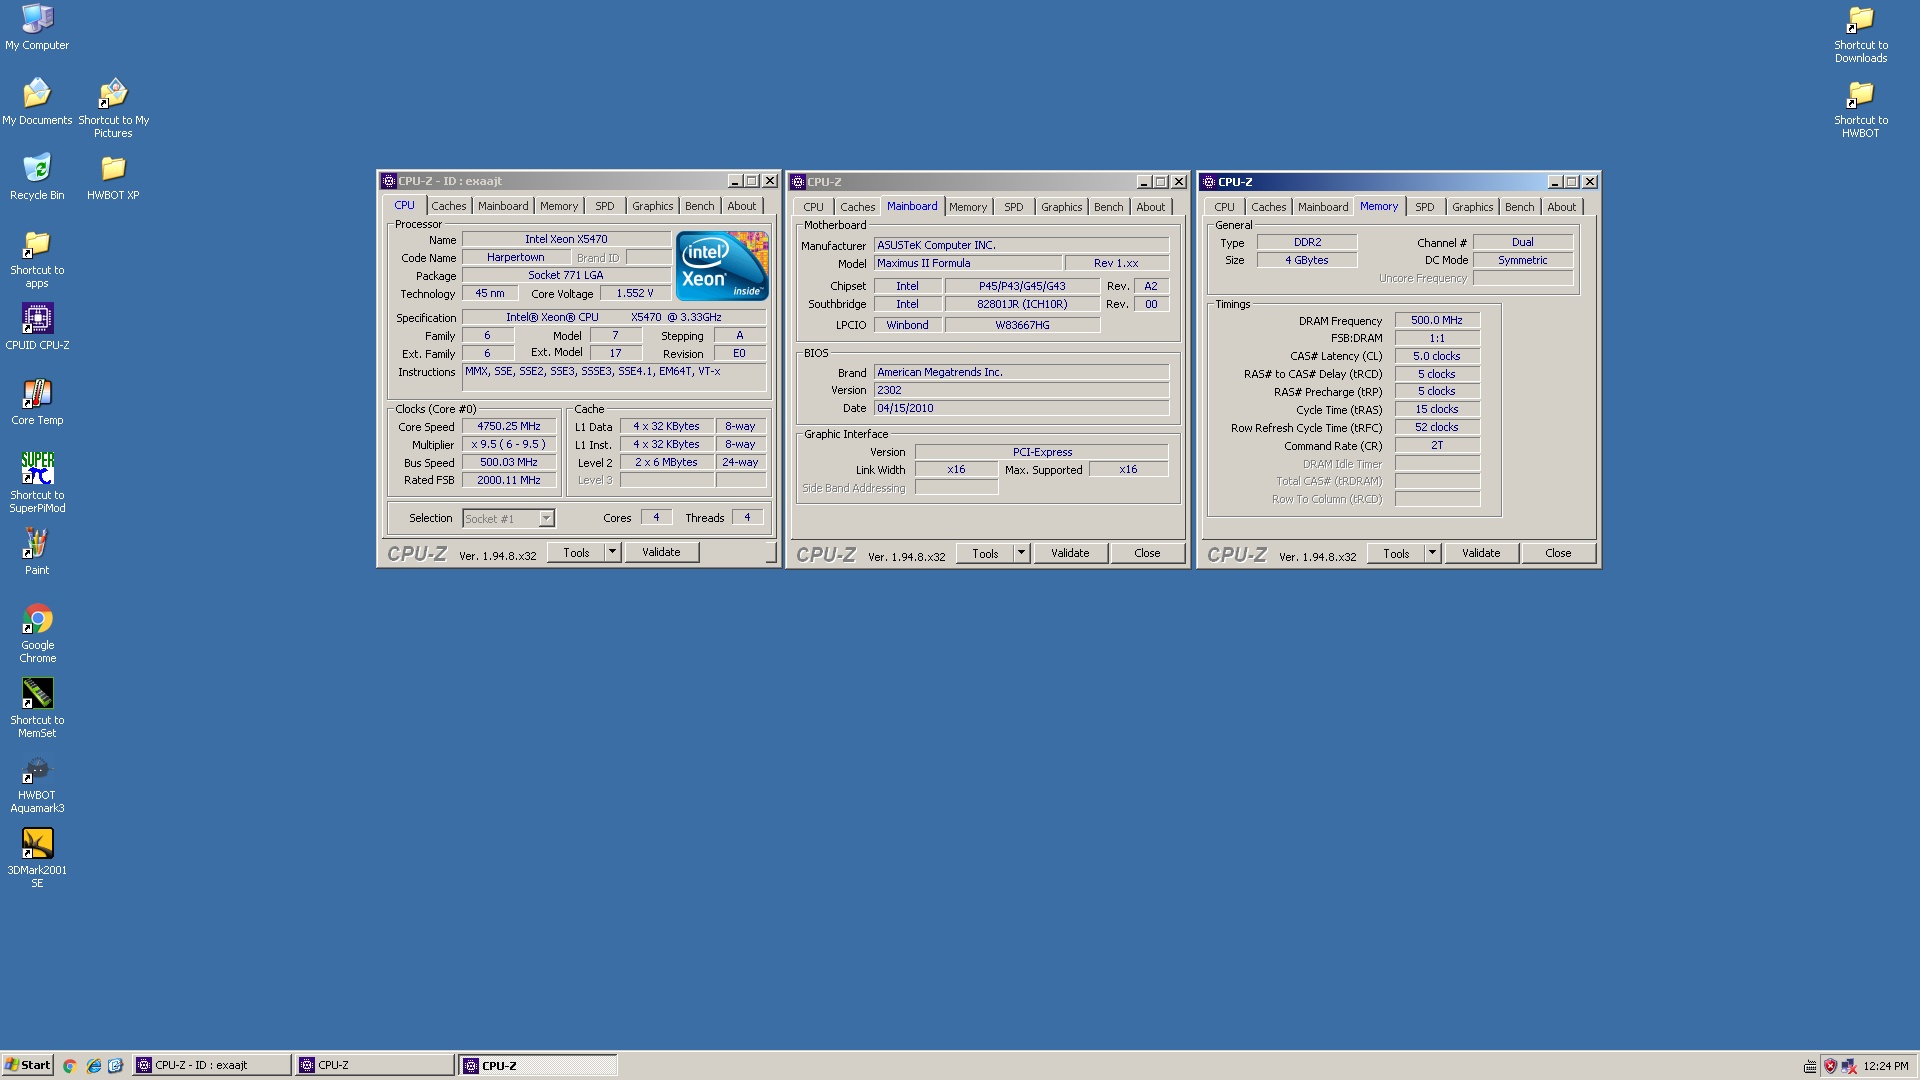Click the third quick launch icon beside Internet Explorer
The width and height of the screenshot is (1920, 1080).
(115, 1066)
